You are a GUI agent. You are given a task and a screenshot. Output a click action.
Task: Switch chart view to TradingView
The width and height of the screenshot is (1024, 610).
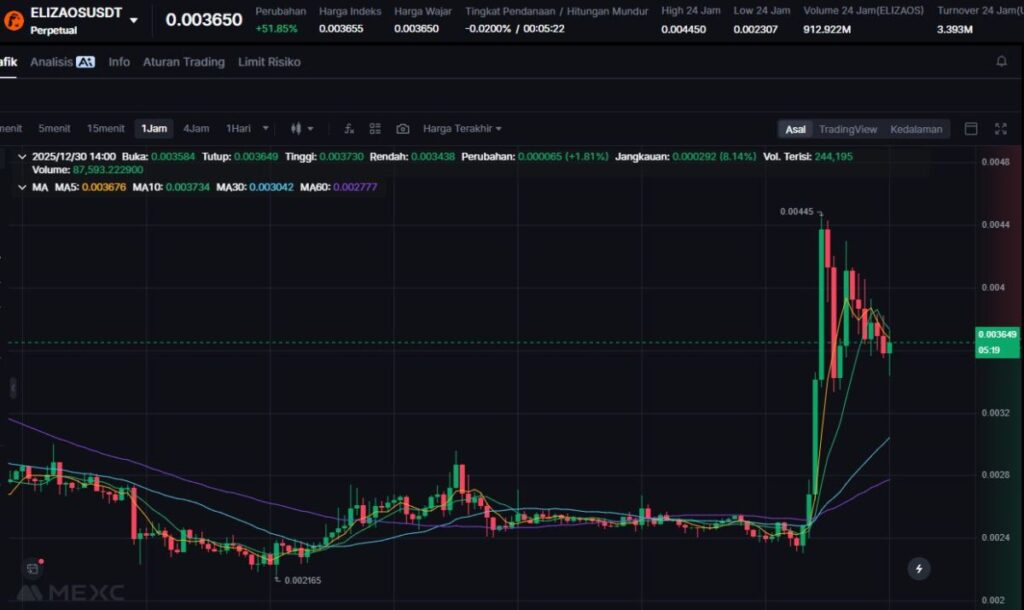[847, 129]
